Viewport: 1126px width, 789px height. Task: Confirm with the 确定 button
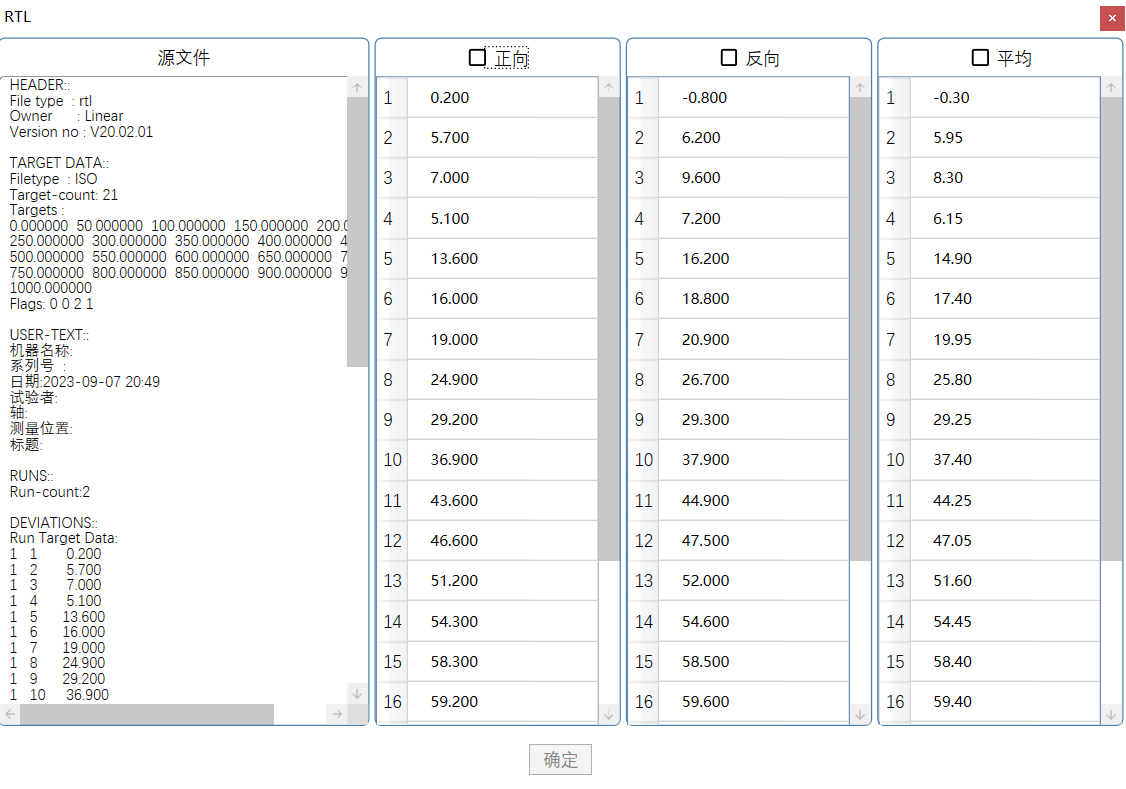tap(560, 760)
